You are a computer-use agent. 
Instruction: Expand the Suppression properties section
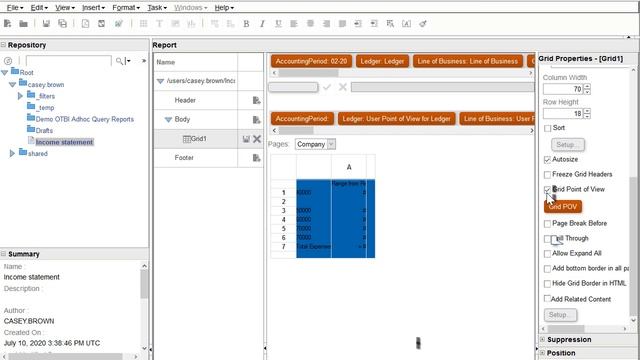[x=542, y=339]
